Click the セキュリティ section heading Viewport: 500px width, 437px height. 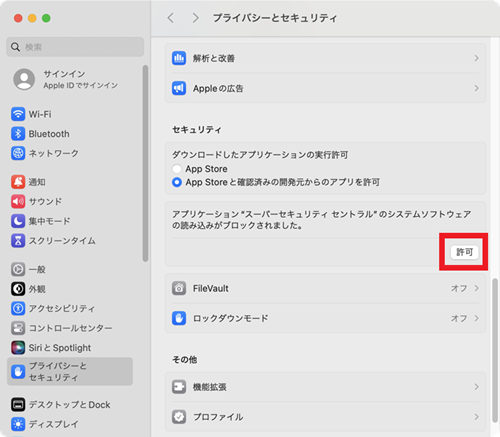197,130
